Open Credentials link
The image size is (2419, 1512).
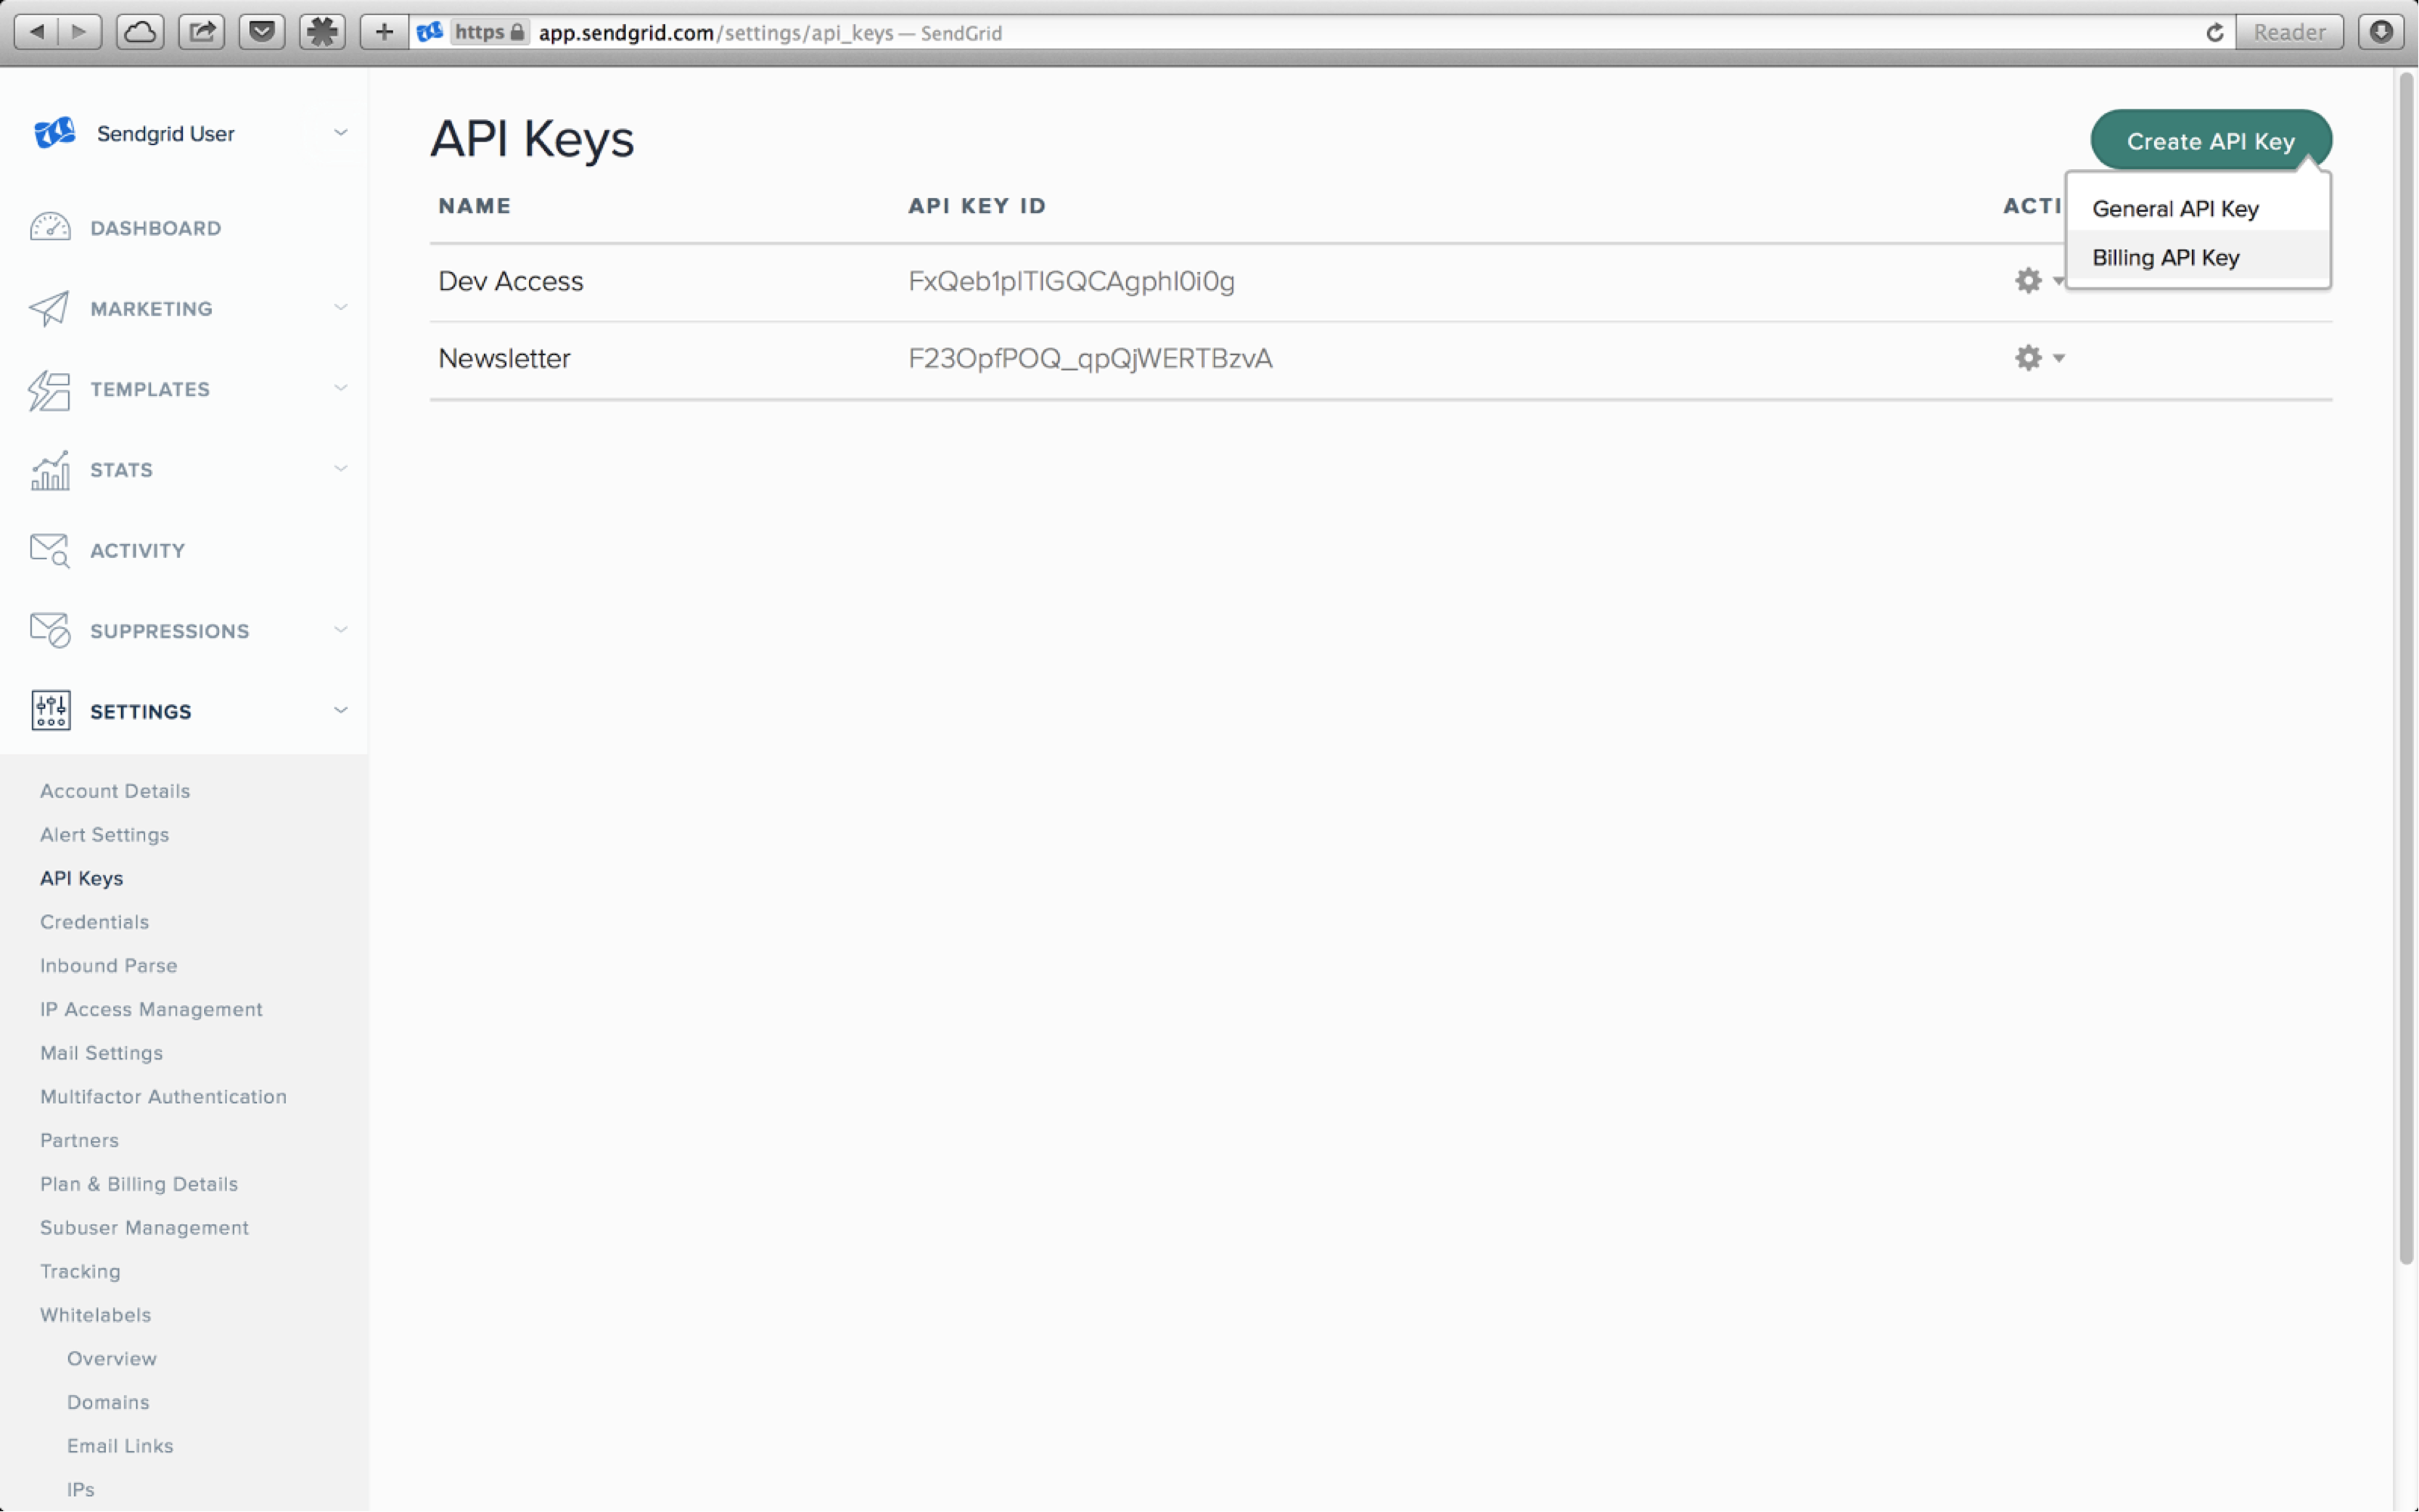point(94,921)
